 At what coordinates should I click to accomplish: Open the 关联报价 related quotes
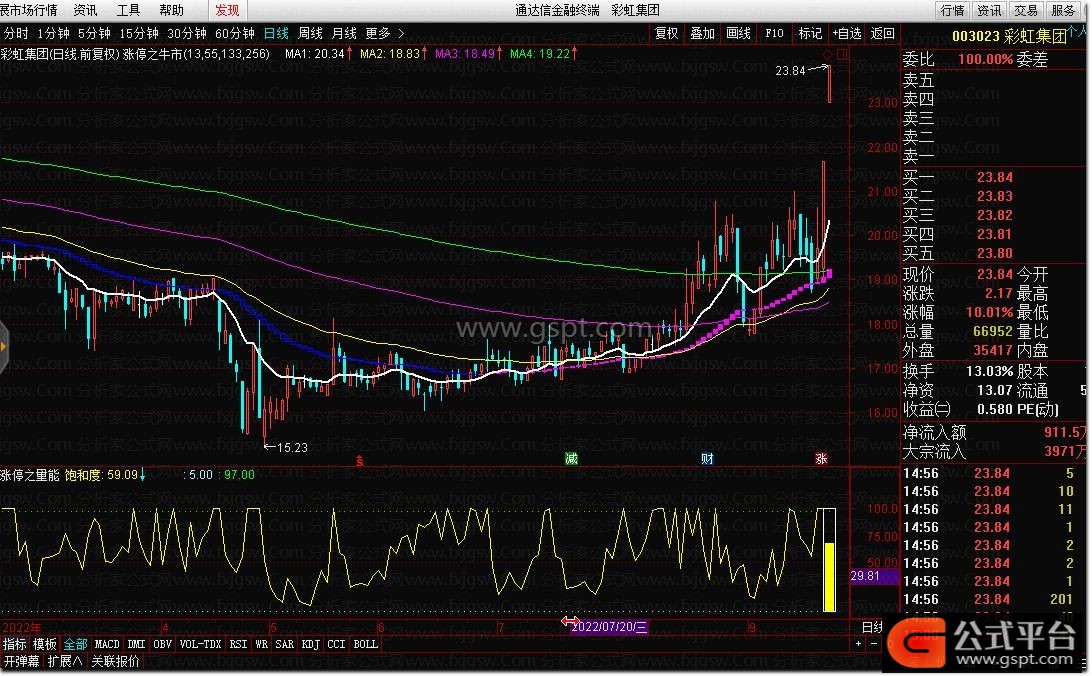click(116, 661)
